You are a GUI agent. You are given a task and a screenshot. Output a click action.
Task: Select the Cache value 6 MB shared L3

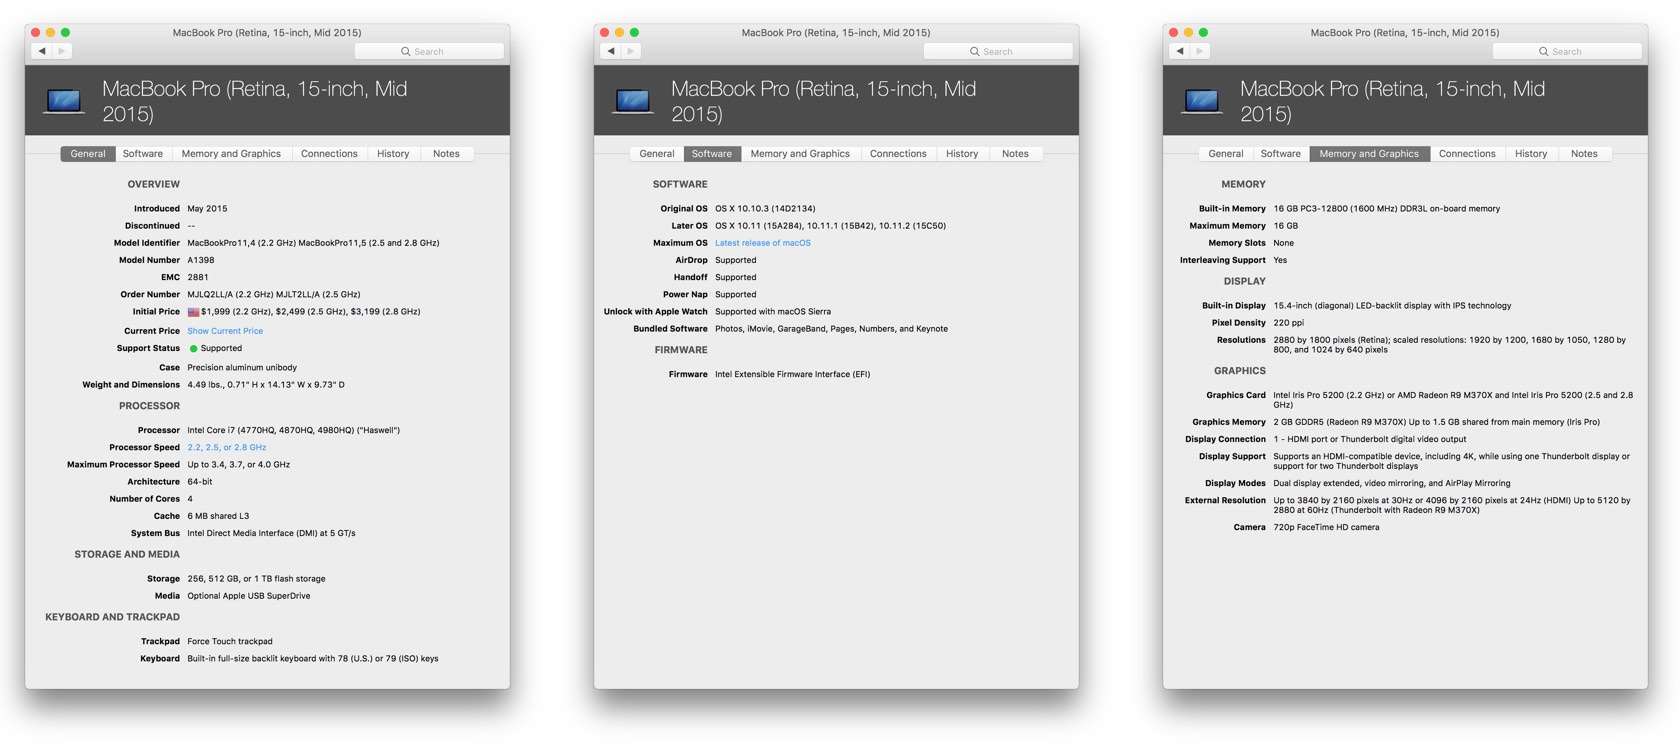click(x=218, y=516)
